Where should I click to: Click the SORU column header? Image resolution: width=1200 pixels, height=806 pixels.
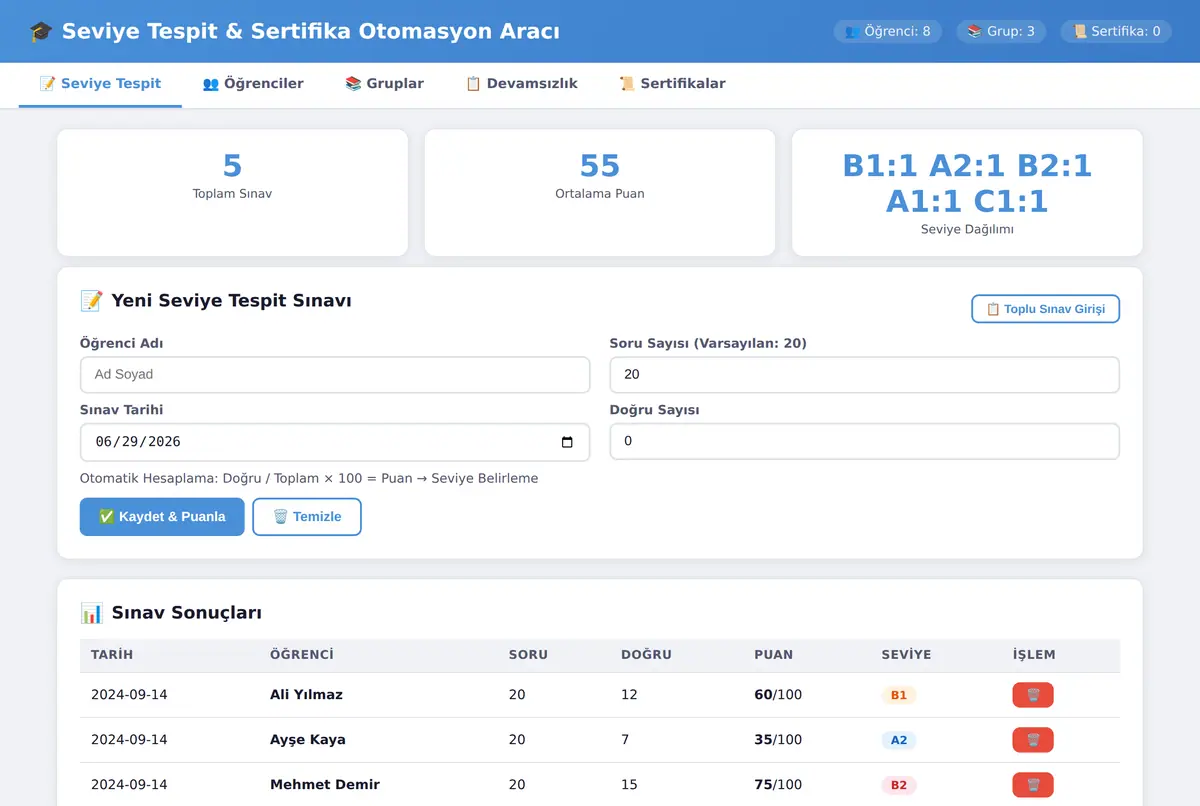click(528, 655)
